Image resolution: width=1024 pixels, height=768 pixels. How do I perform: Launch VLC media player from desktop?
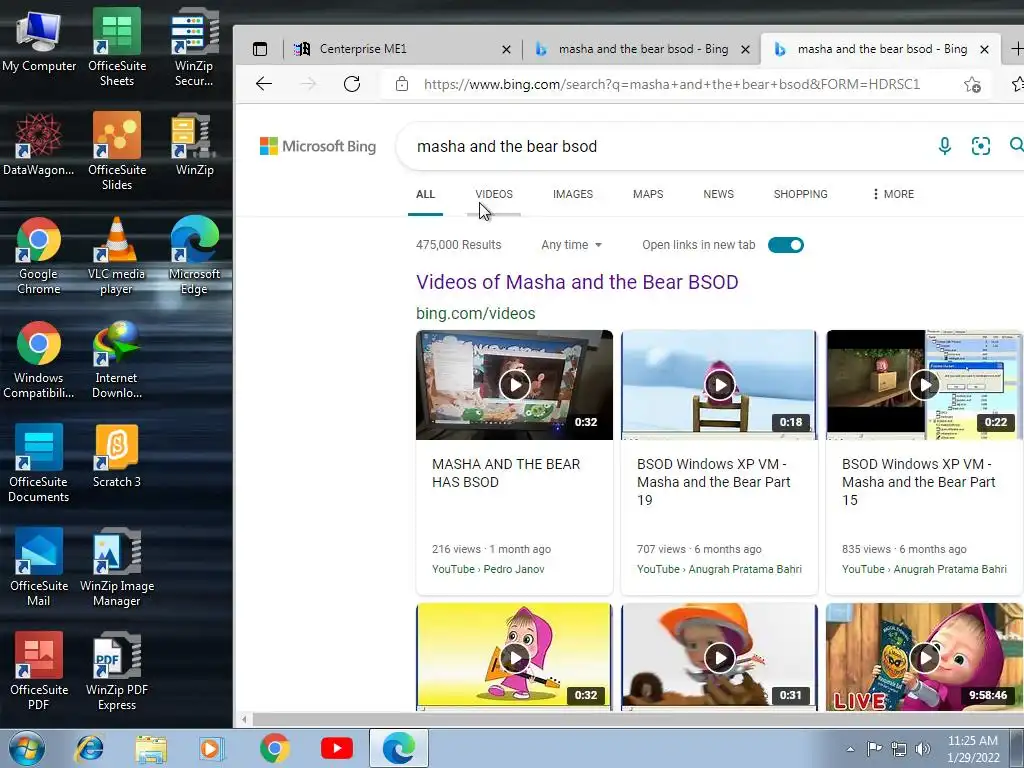click(116, 256)
